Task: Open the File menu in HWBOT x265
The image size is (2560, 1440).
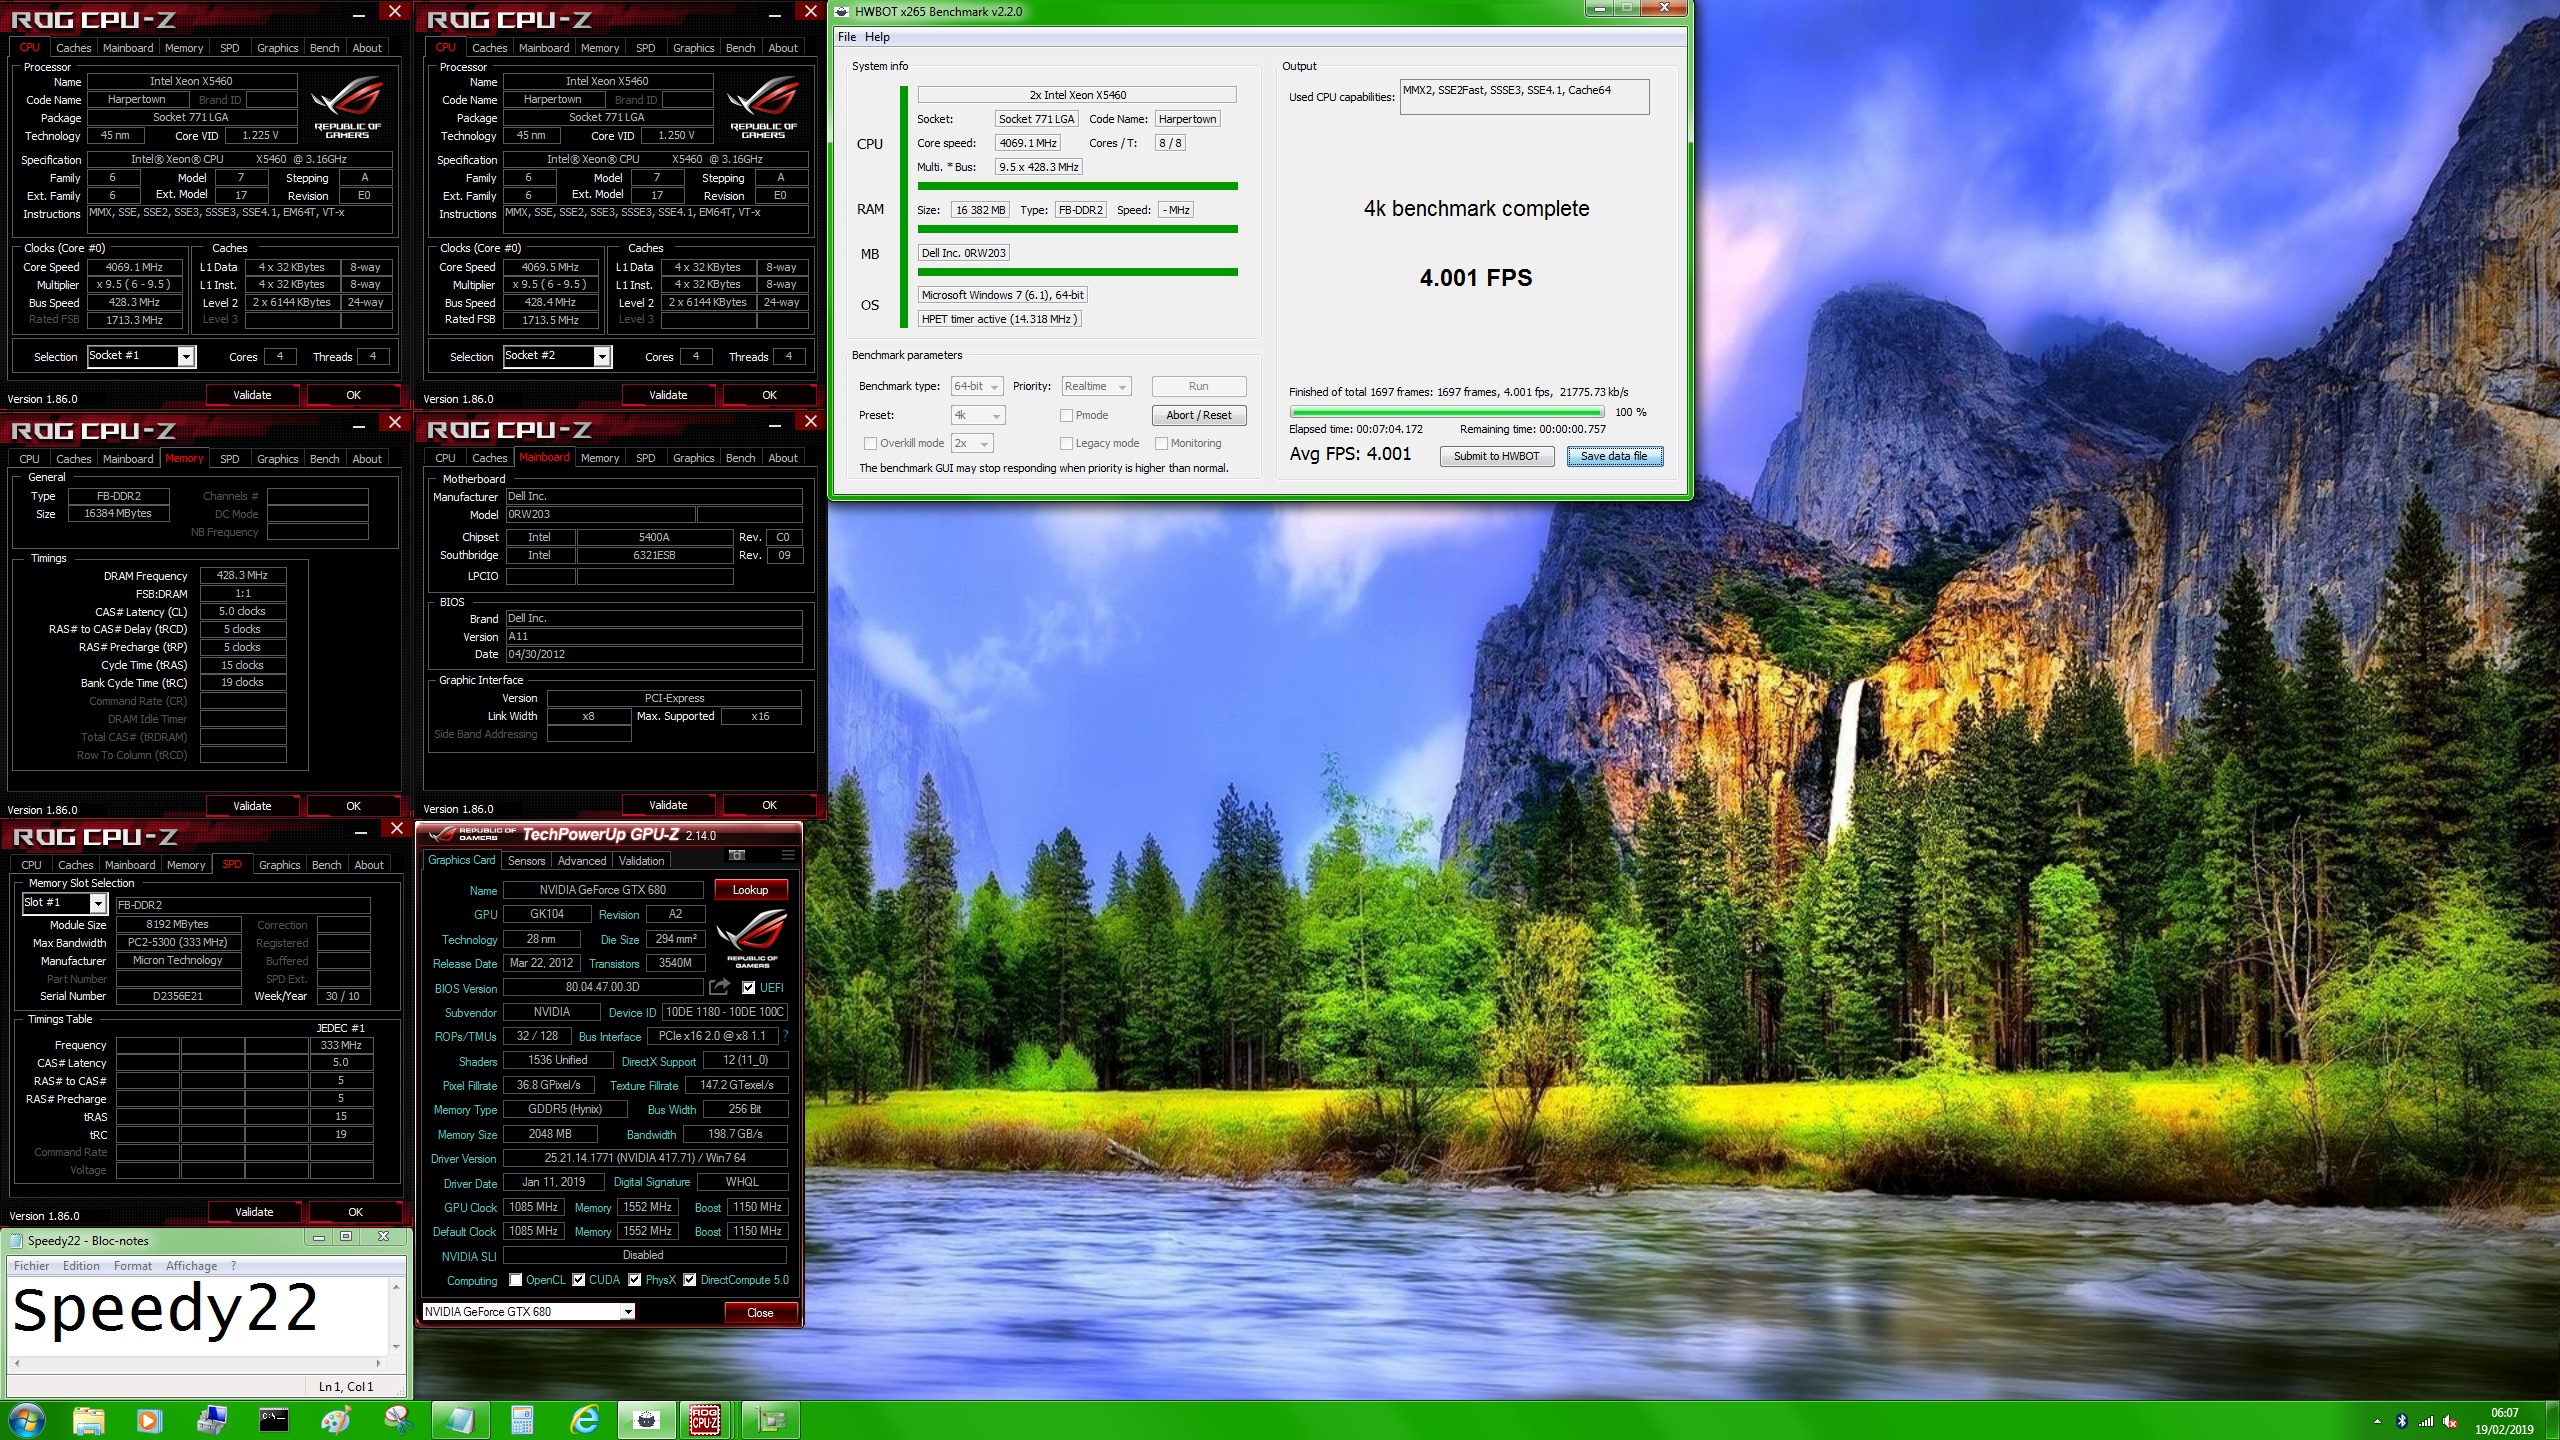Action: tap(847, 37)
